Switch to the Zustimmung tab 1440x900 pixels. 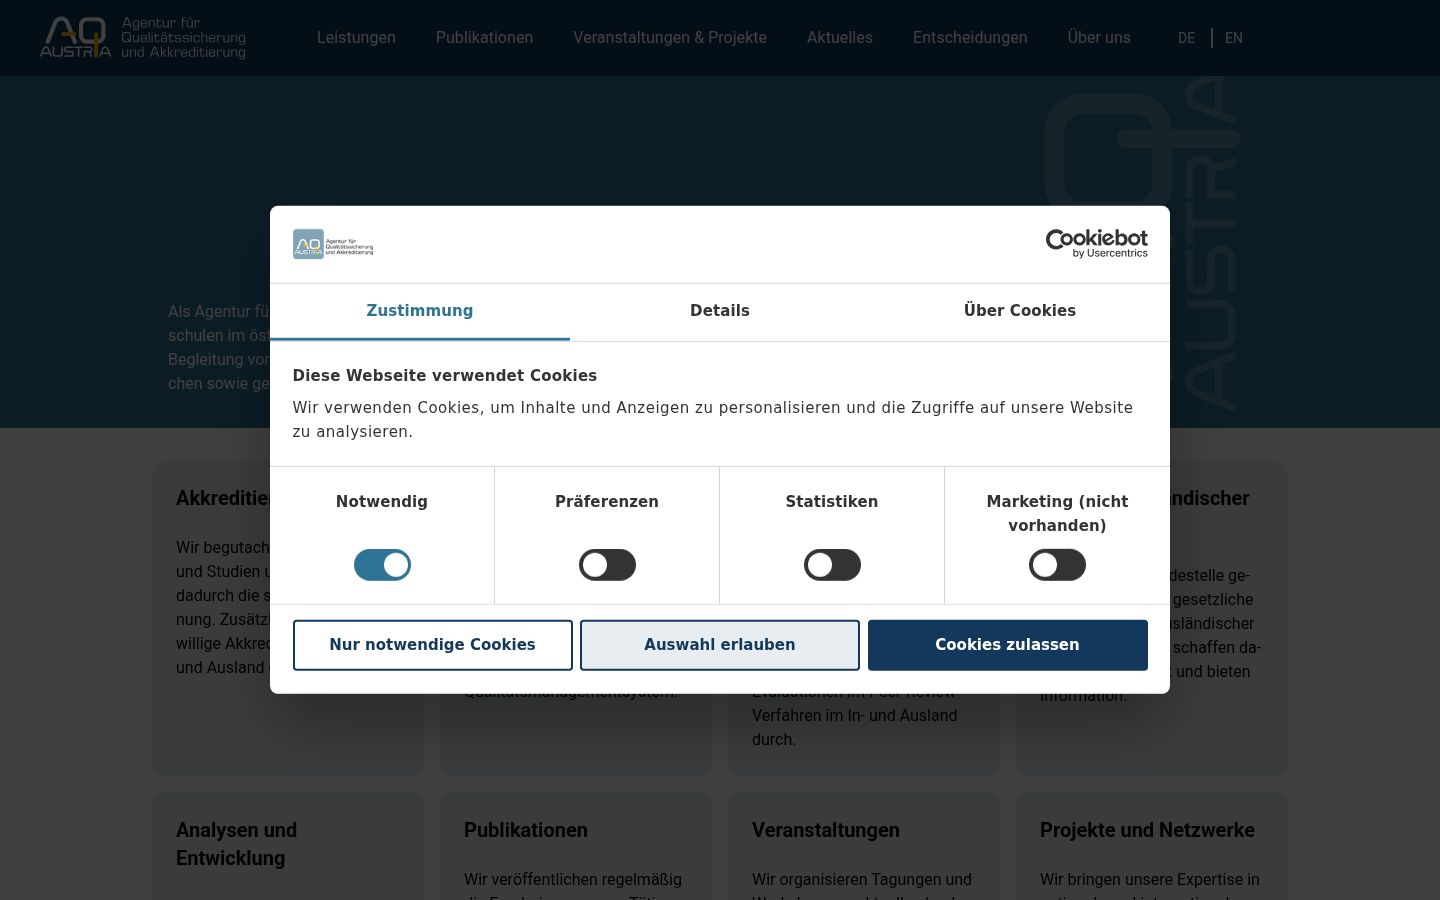click(x=420, y=311)
